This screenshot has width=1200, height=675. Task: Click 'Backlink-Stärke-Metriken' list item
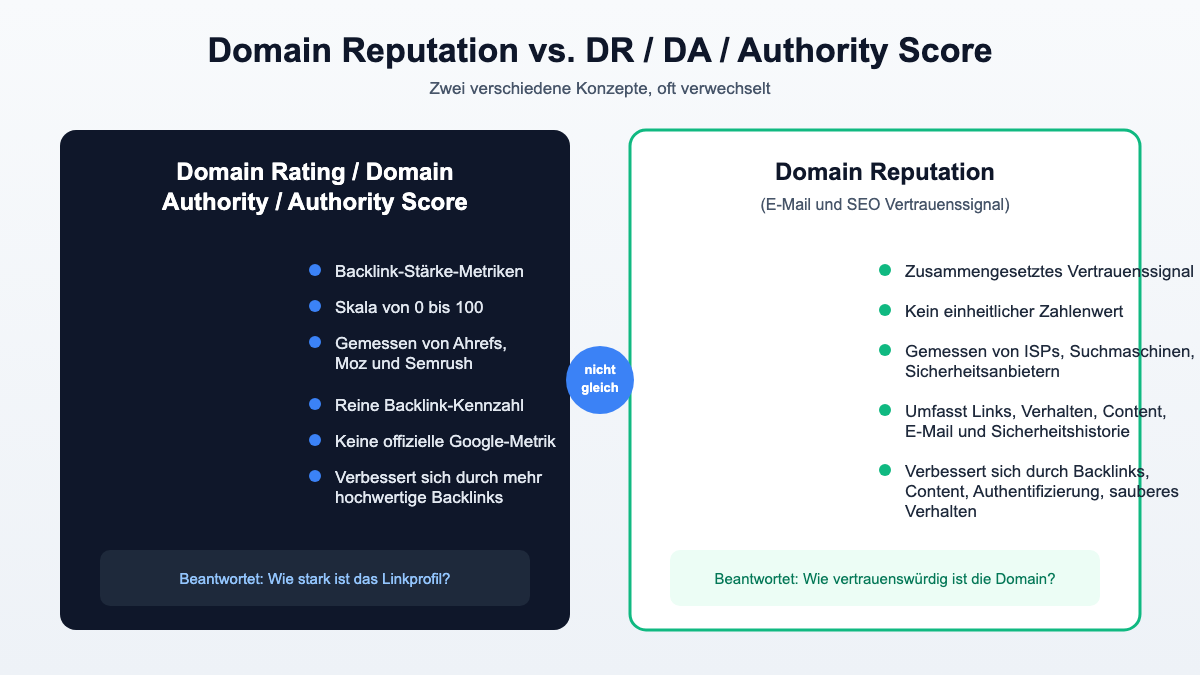(429, 271)
